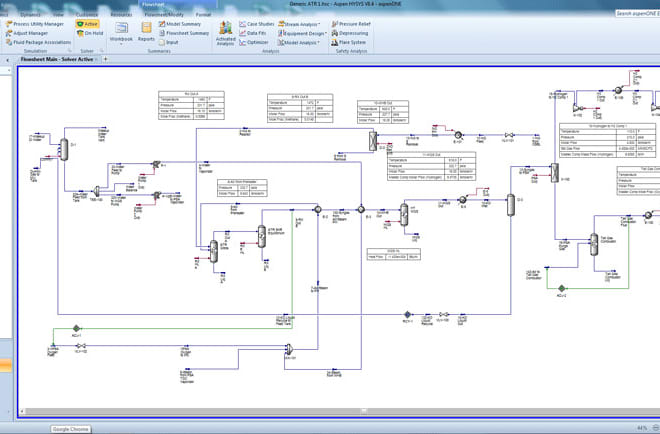660x434 pixels.
Task: Select the pump on the water feed line
Action: click(x=156, y=165)
